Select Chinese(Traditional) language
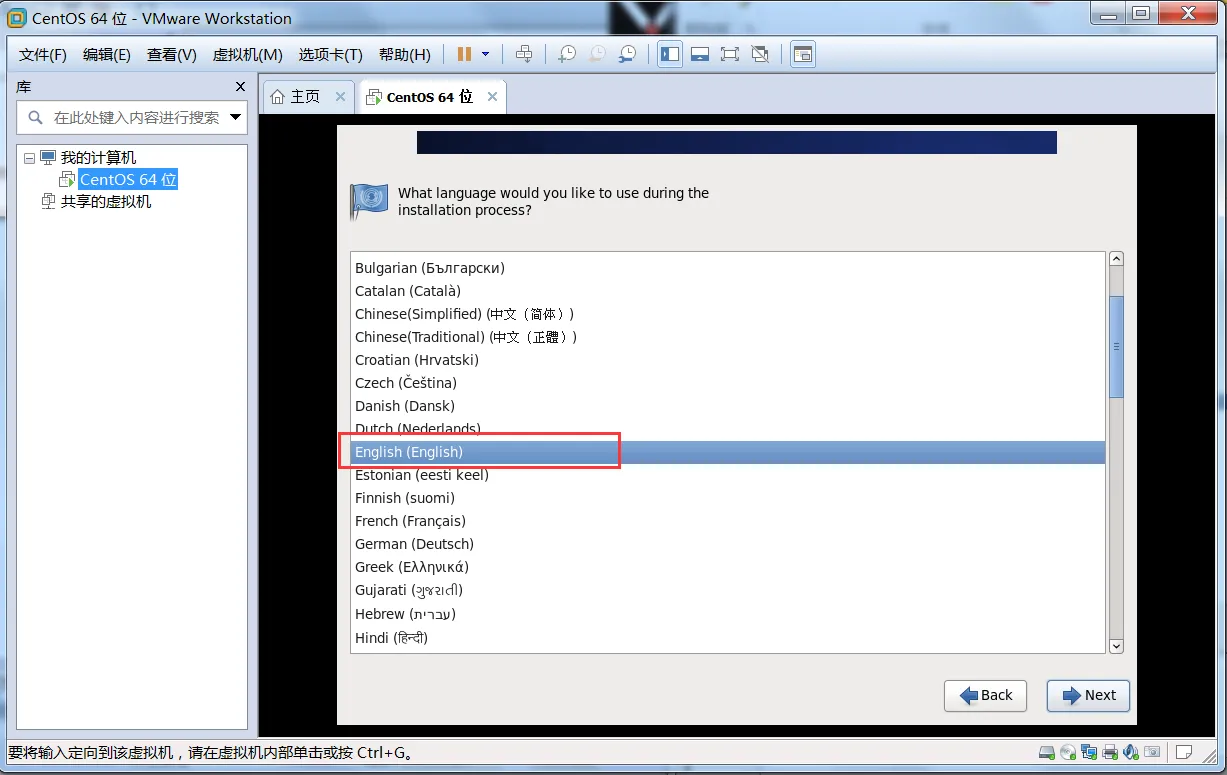Screen dimensions: 1227x775 pyautogui.click(x=728, y=337)
